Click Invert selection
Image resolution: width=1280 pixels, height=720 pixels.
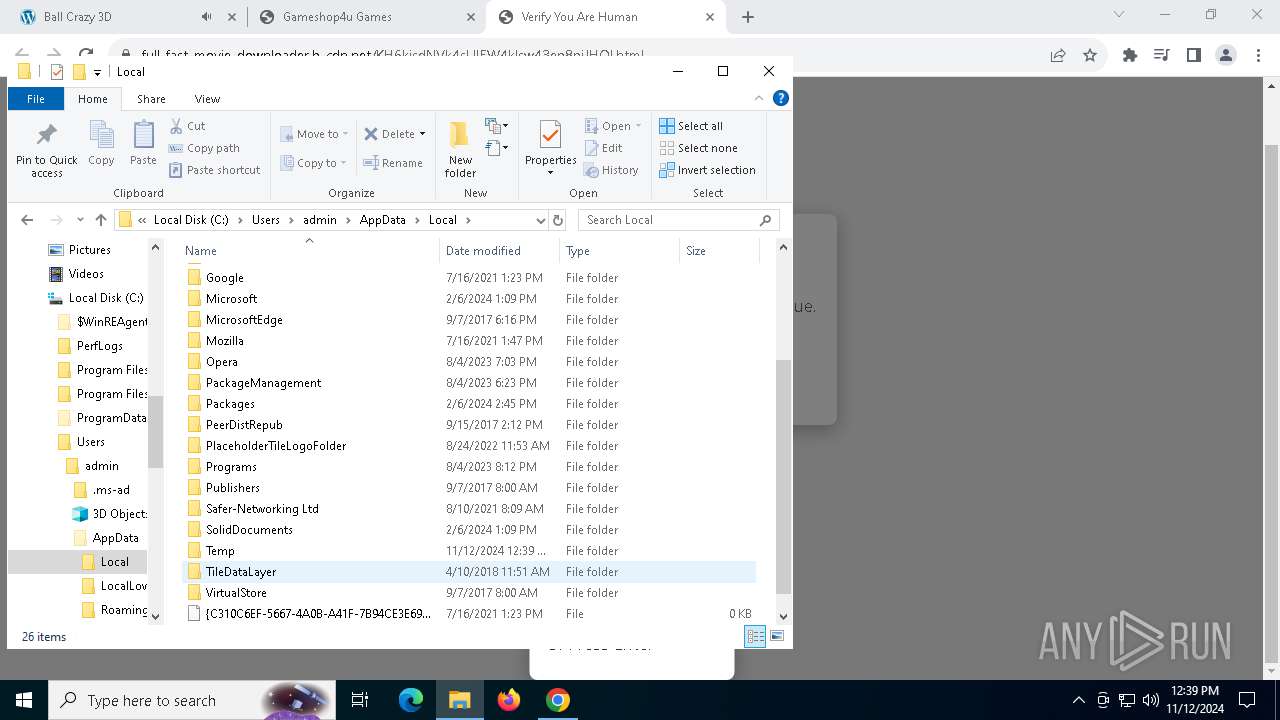707,170
